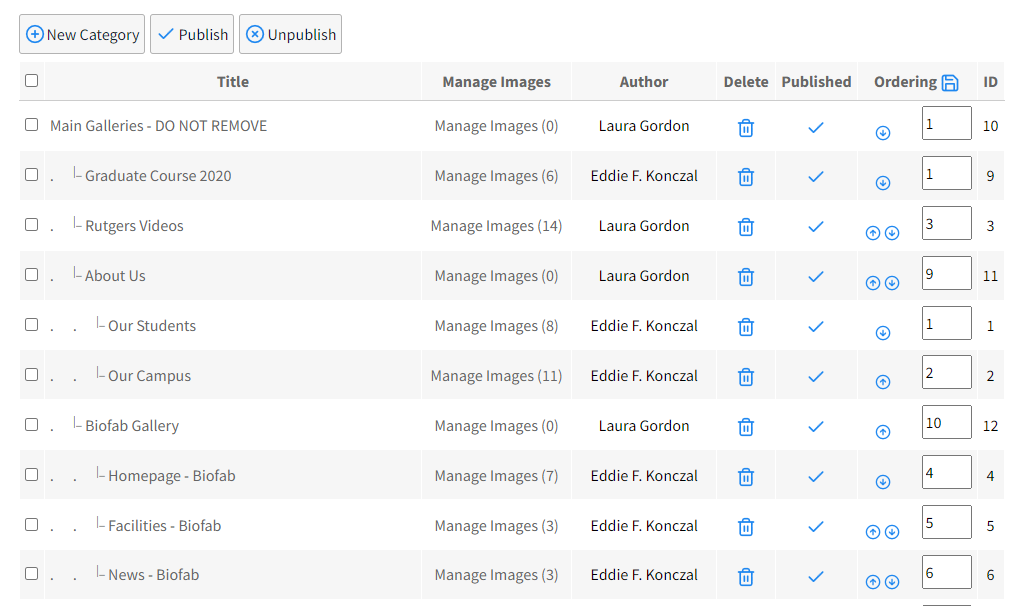Move Facilities - Biofab up in ordering
Image resolution: width=1025 pixels, height=606 pixels.
click(873, 532)
